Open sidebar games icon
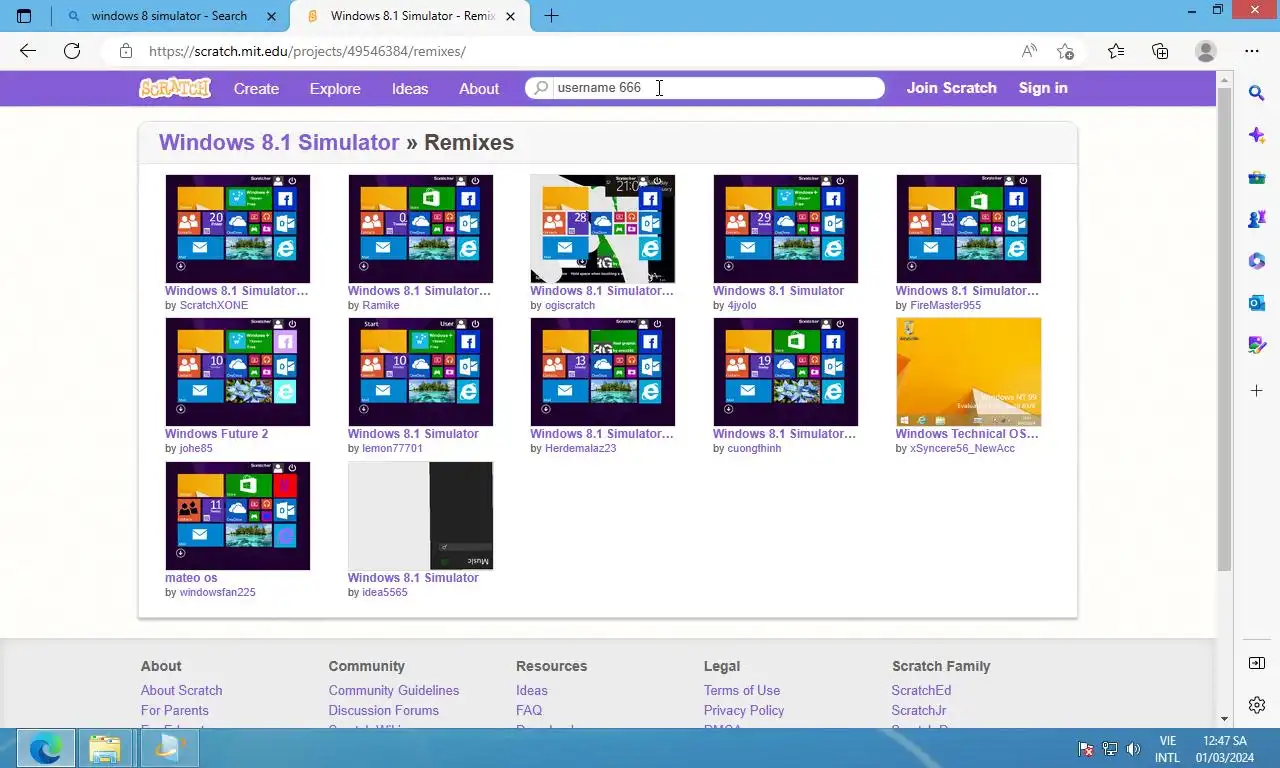Screen dimensions: 1280x768 [1257, 220]
